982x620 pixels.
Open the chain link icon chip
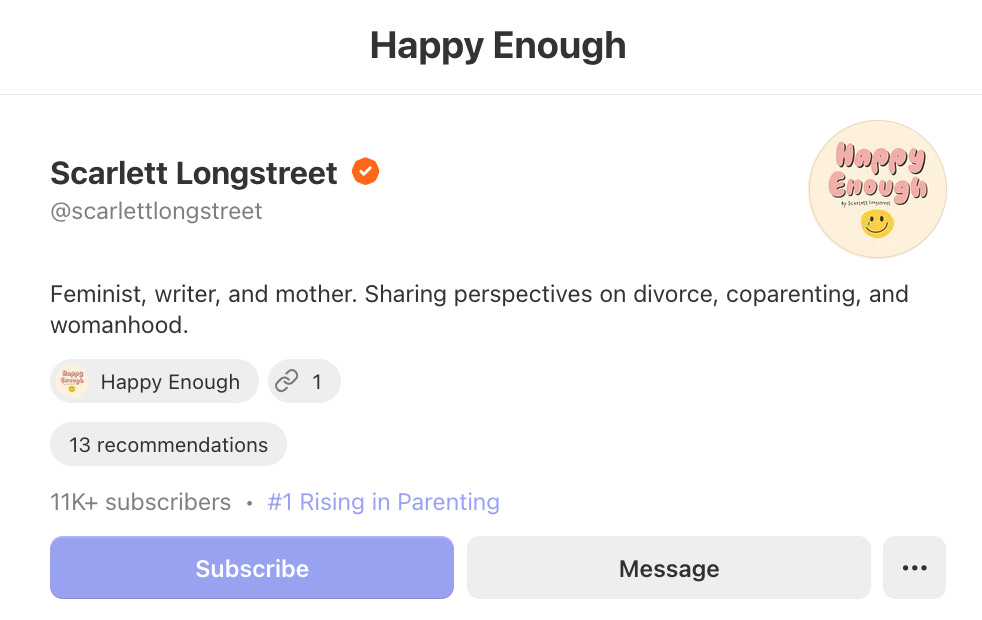pos(304,381)
